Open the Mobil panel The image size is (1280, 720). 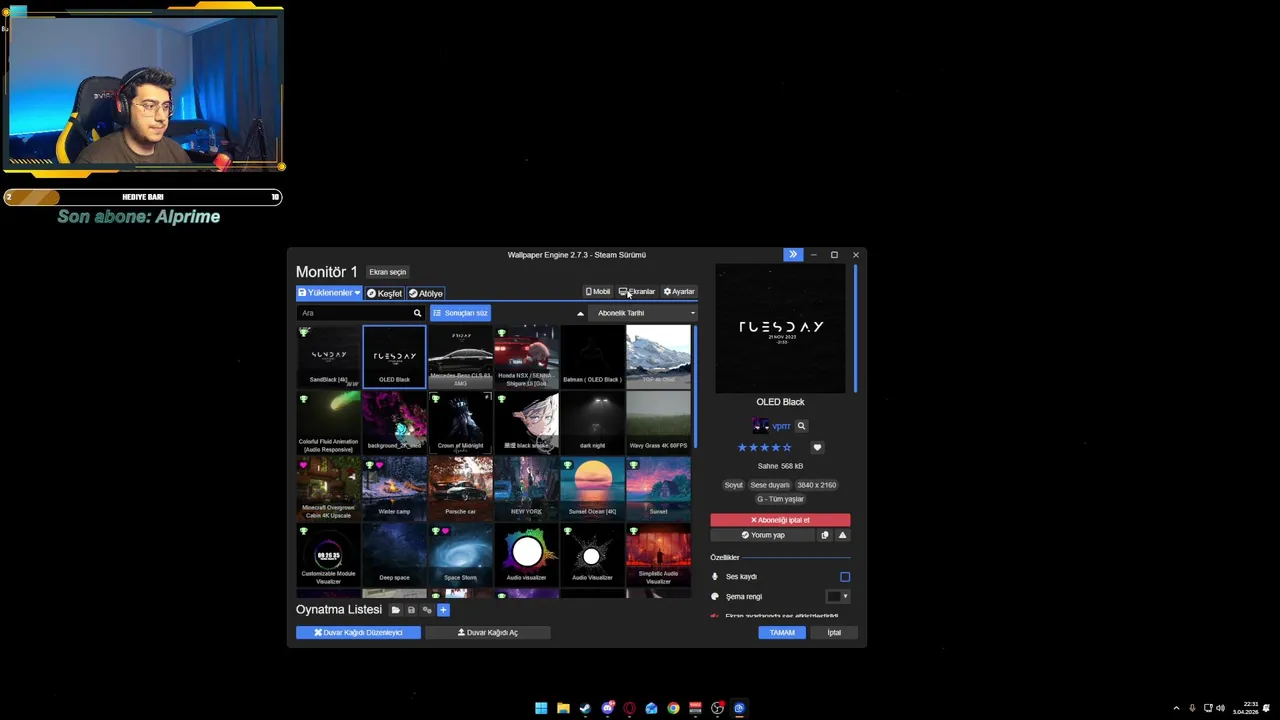pos(598,292)
